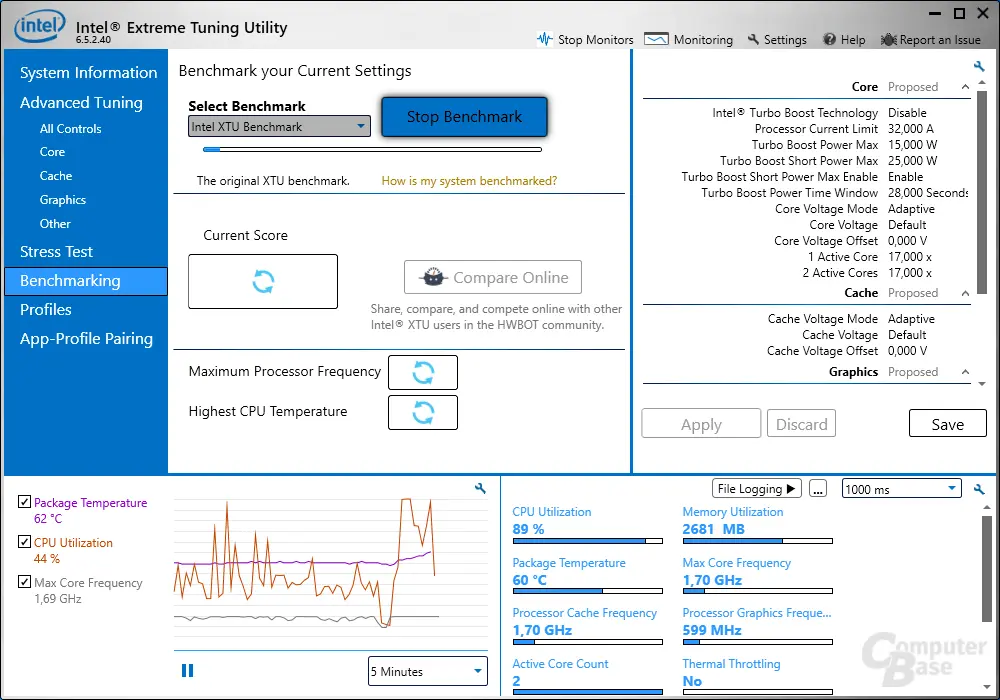Click the CPU Utilization 89 % bar
The image size is (1000, 700).
(x=587, y=541)
